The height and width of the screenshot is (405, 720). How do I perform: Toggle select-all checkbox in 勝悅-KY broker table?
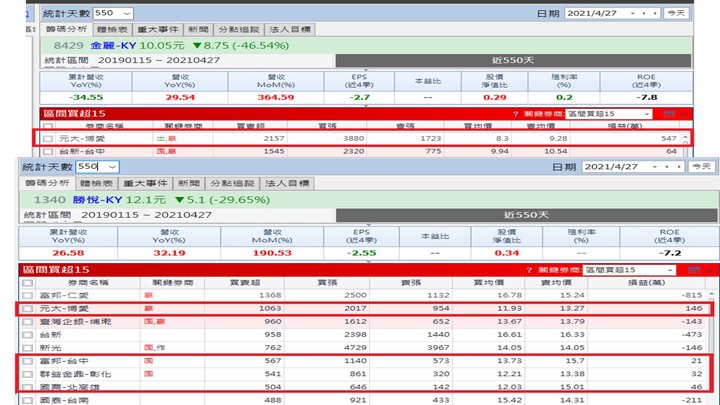(x=27, y=283)
